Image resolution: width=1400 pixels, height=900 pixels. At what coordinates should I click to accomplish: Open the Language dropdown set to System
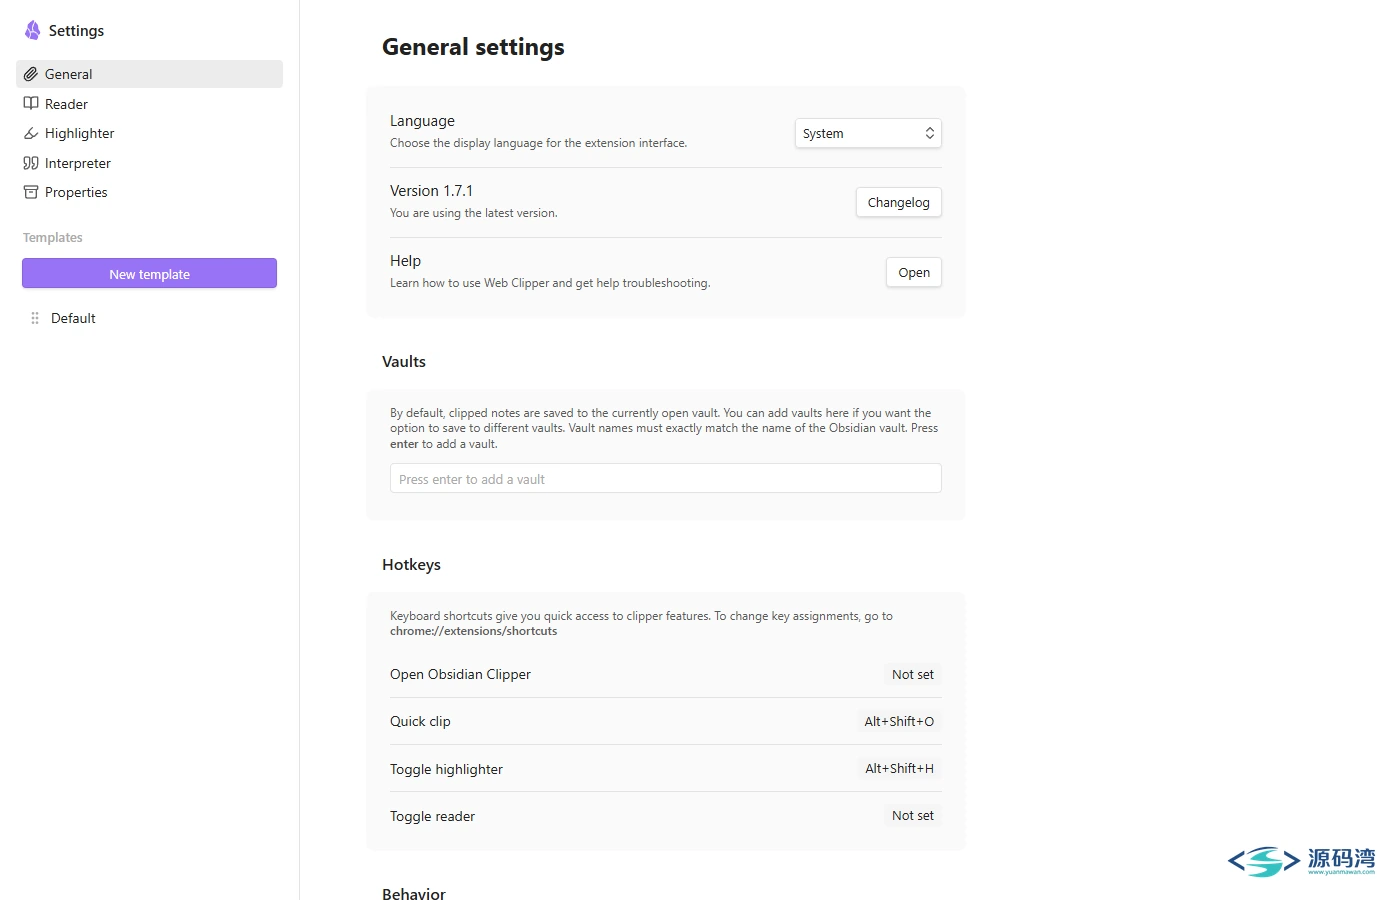[x=868, y=133]
